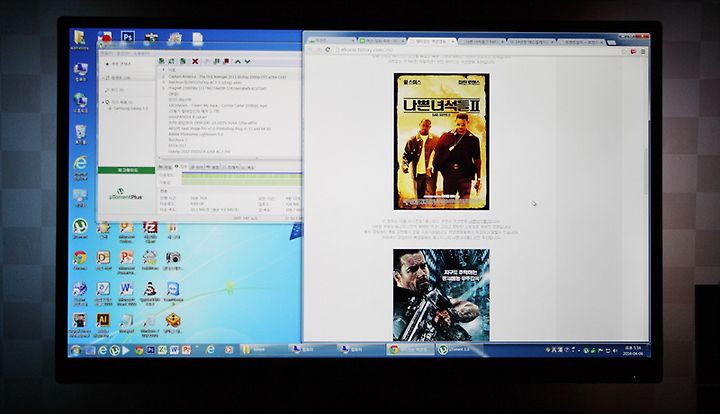Click Add Torrent from URL toolbar icon
The width and height of the screenshot is (720, 414).
(172, 61)
